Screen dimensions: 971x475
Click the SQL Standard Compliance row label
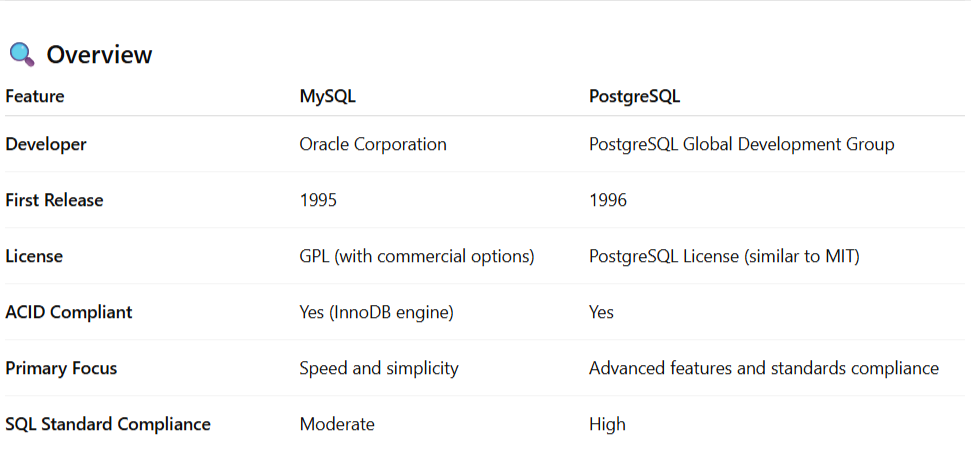(108, 424)
